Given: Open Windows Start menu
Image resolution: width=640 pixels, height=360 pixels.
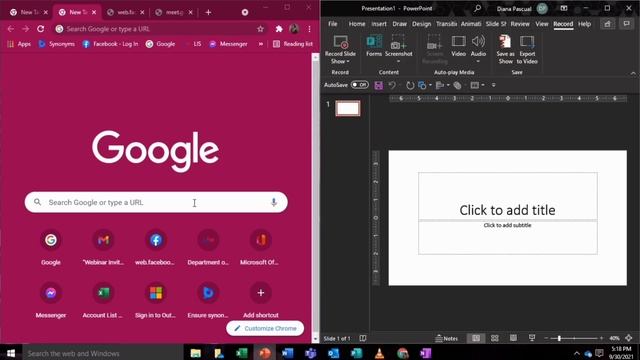Looking at the screenshot, I should tap(11, 353).
